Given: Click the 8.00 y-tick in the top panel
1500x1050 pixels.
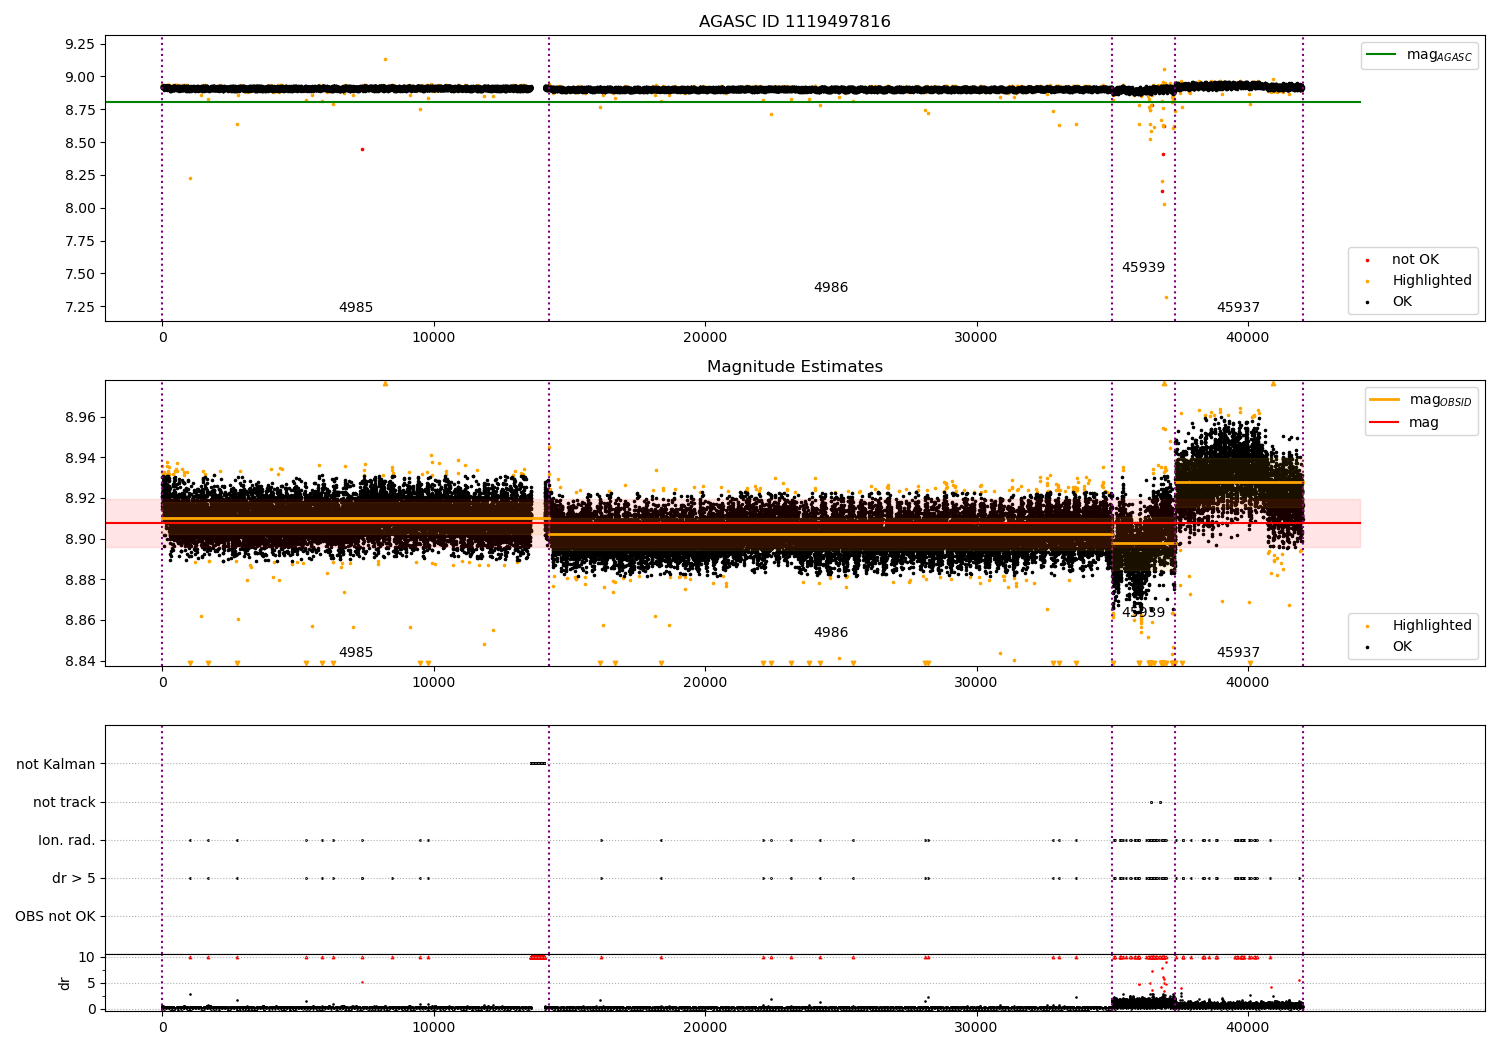Looking at the screenshot, I should point(80,209).
